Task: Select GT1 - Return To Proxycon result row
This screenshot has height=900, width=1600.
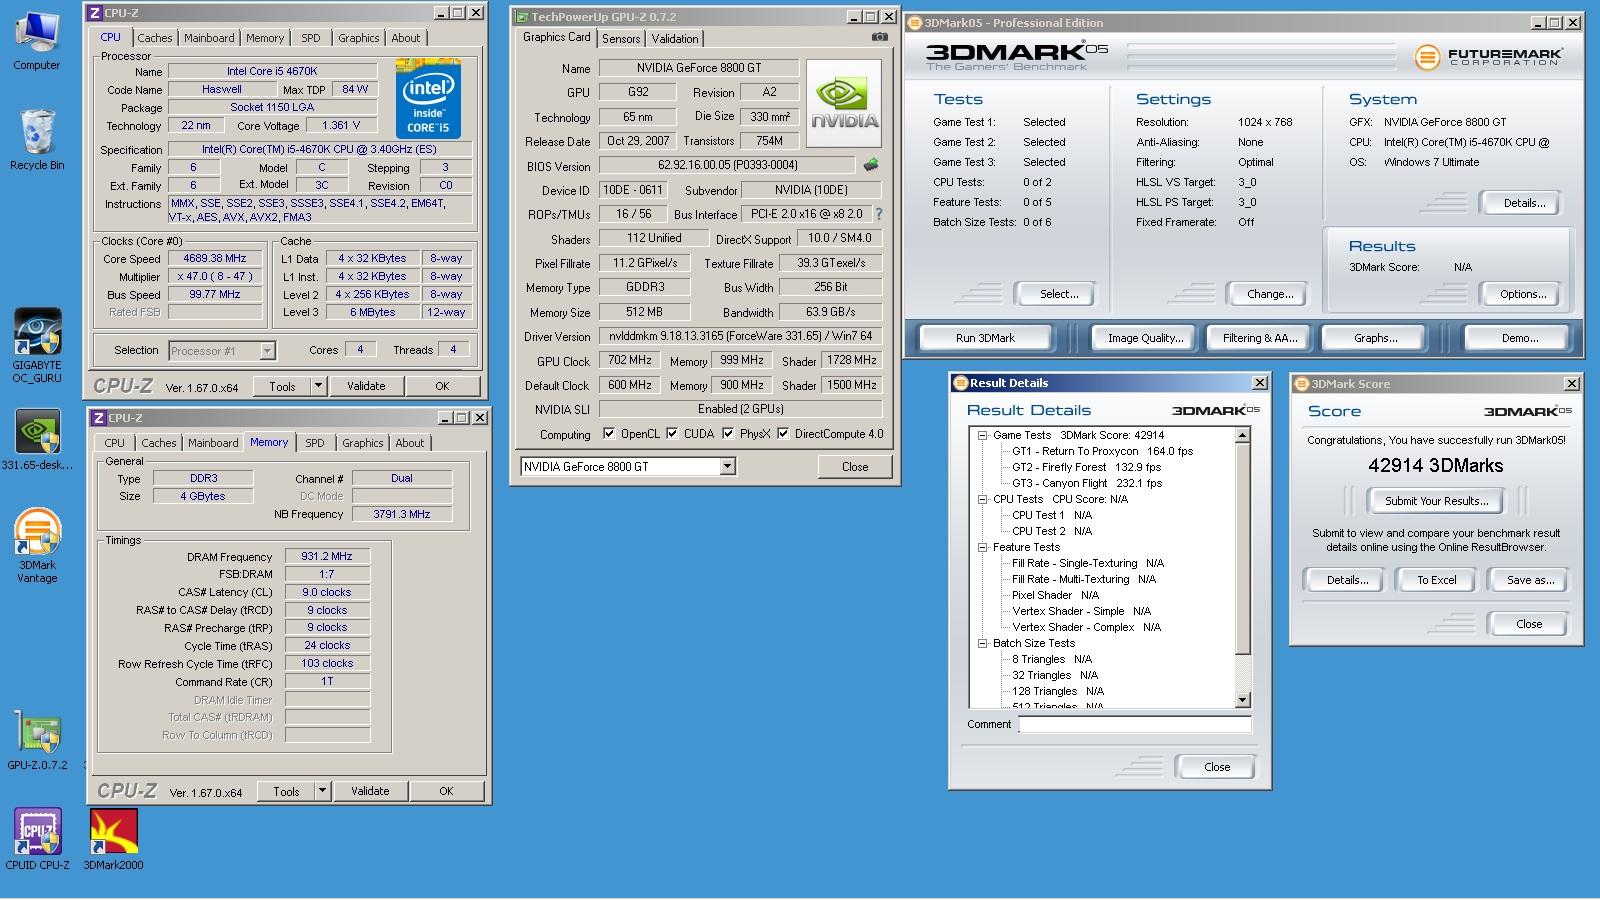Action: tap(1102, 451)
